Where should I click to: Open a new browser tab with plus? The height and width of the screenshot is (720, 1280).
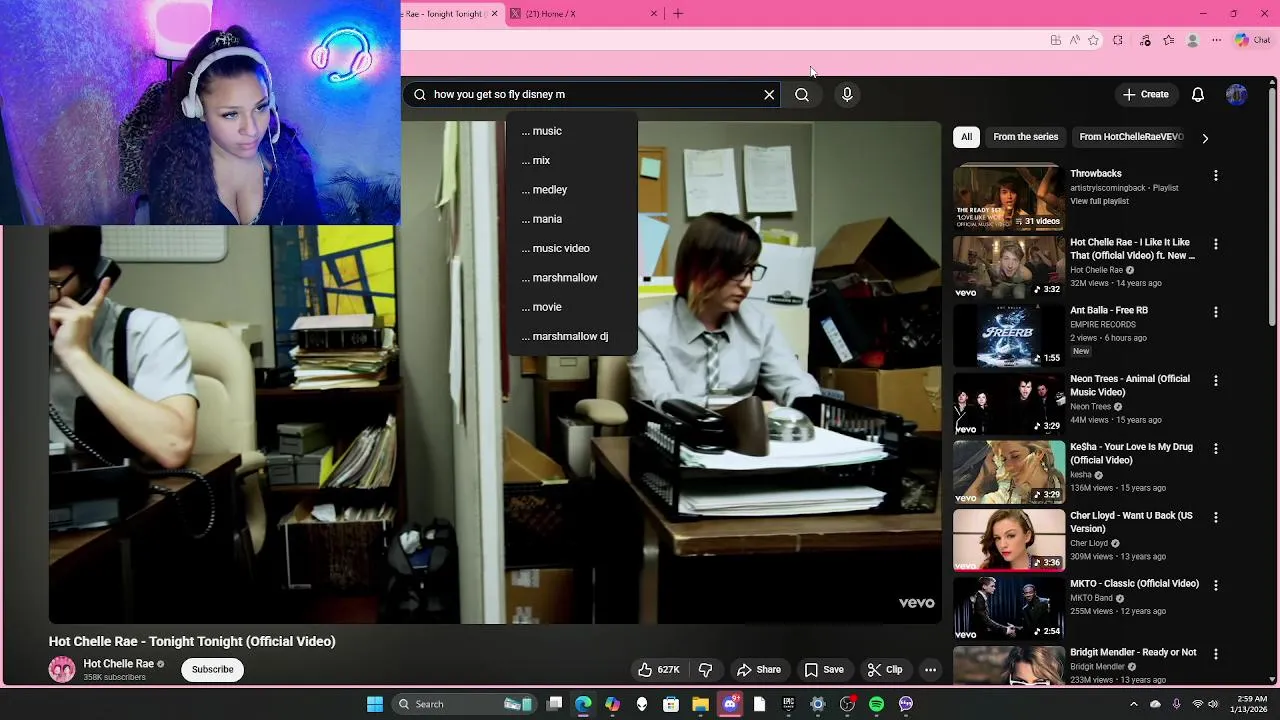coord(678,14)
